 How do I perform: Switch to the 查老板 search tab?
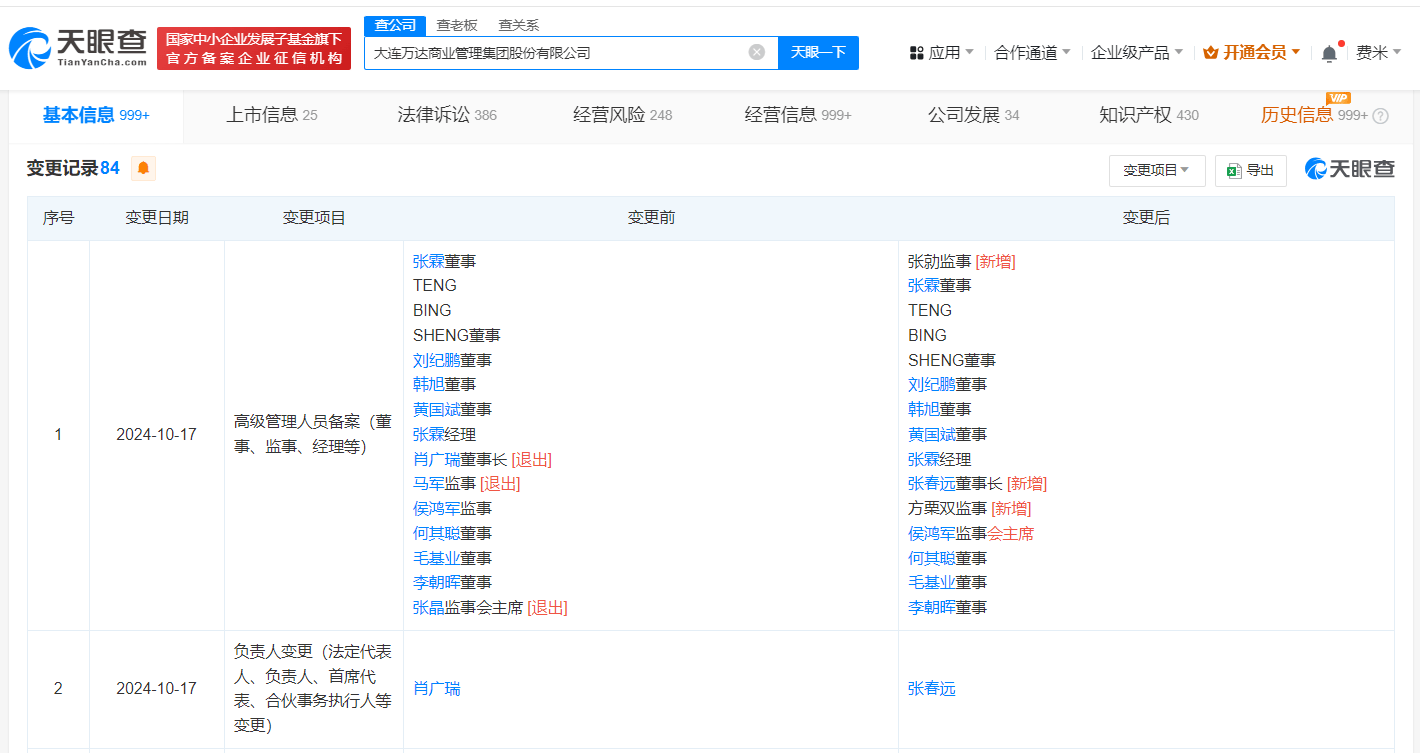point(457,25)
